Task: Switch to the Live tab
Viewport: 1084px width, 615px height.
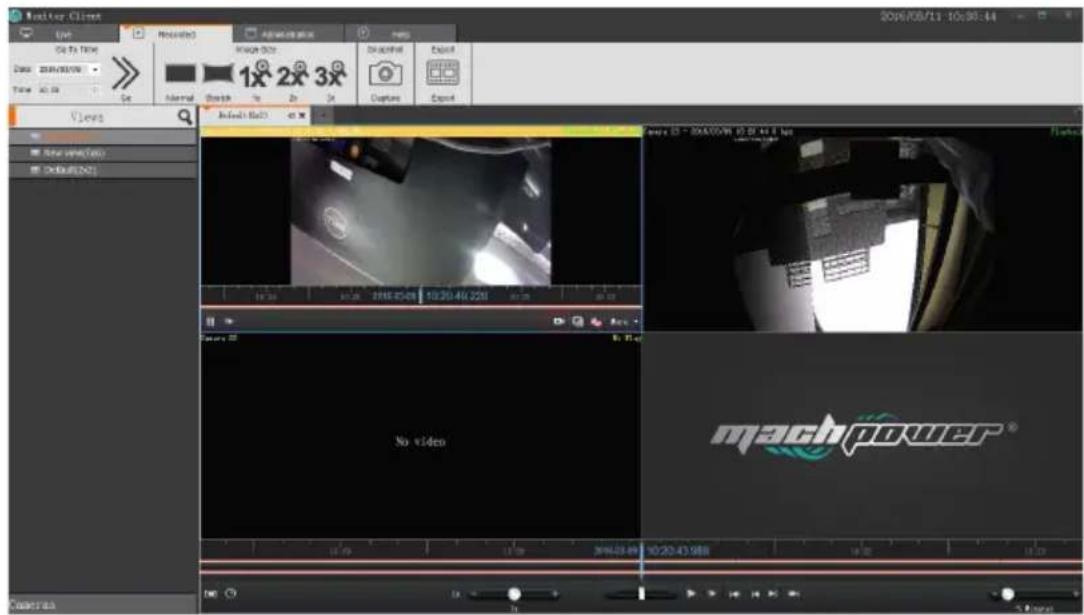Action: [x=64, y=34]
